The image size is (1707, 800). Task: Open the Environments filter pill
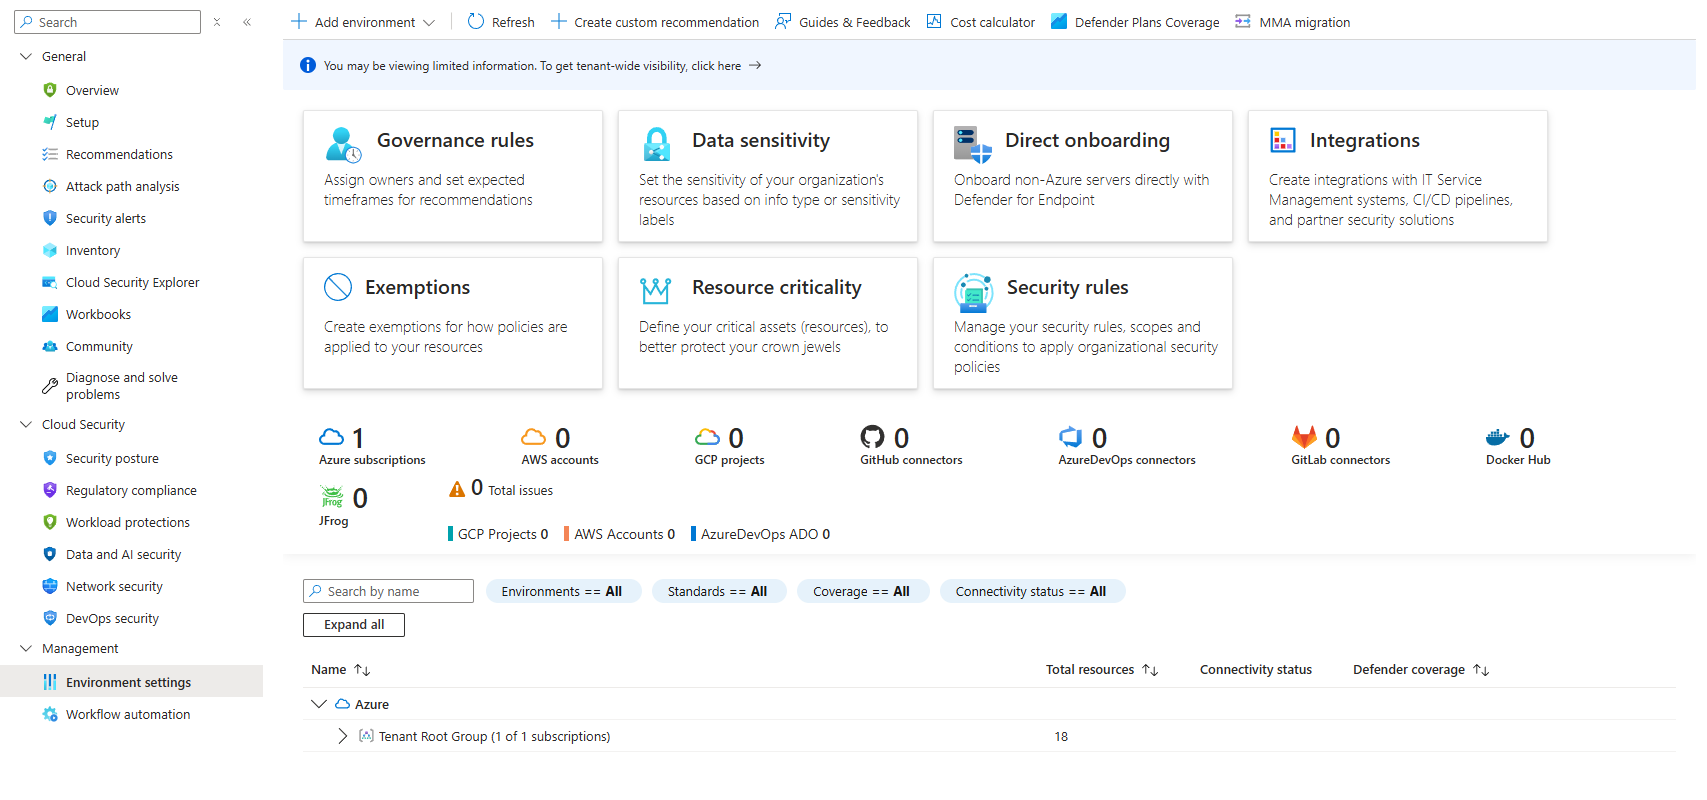coord(561,591)
